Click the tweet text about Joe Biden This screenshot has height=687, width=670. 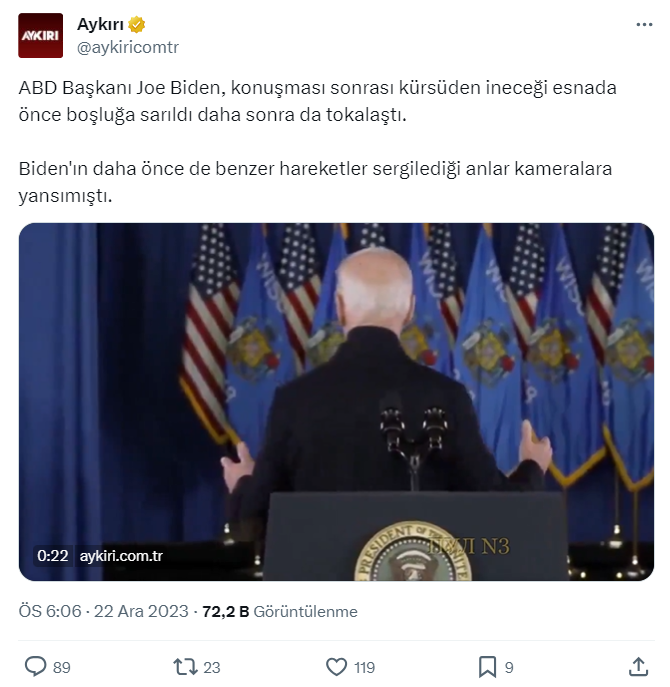pos(317,142)
